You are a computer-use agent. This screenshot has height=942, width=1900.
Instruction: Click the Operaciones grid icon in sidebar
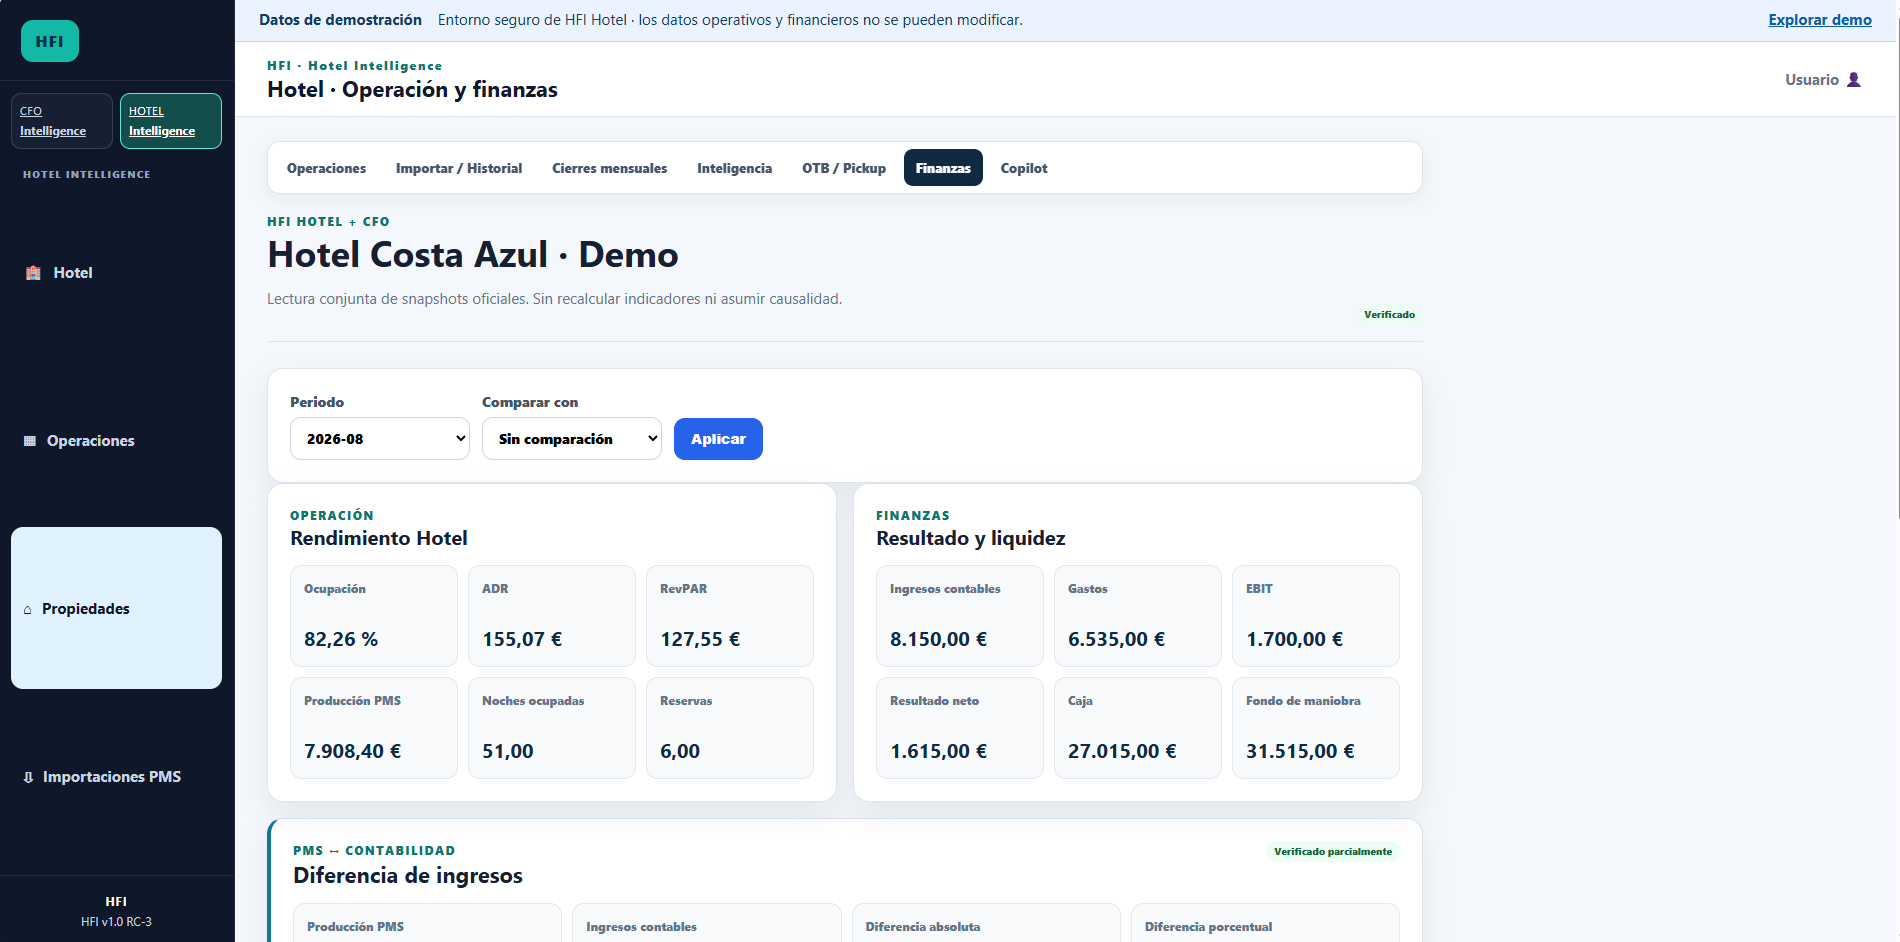(30, 441)
